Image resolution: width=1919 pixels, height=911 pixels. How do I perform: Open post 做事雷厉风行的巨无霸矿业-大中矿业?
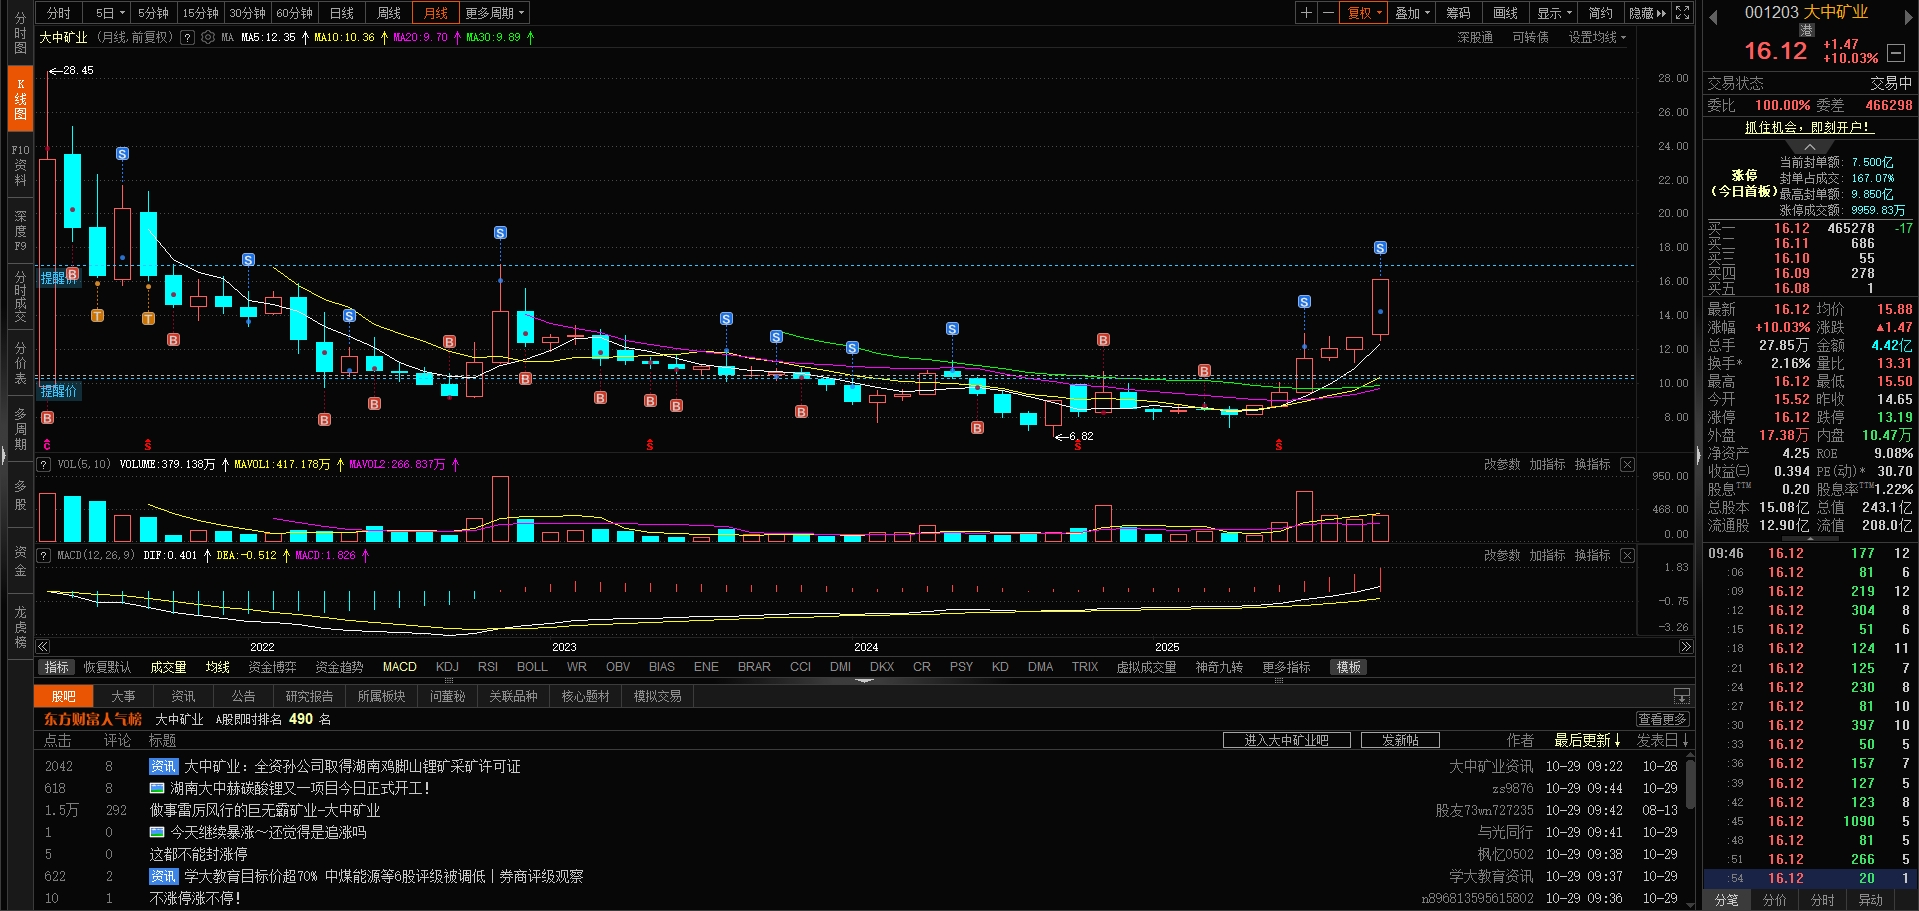click(x=265, y=810)
